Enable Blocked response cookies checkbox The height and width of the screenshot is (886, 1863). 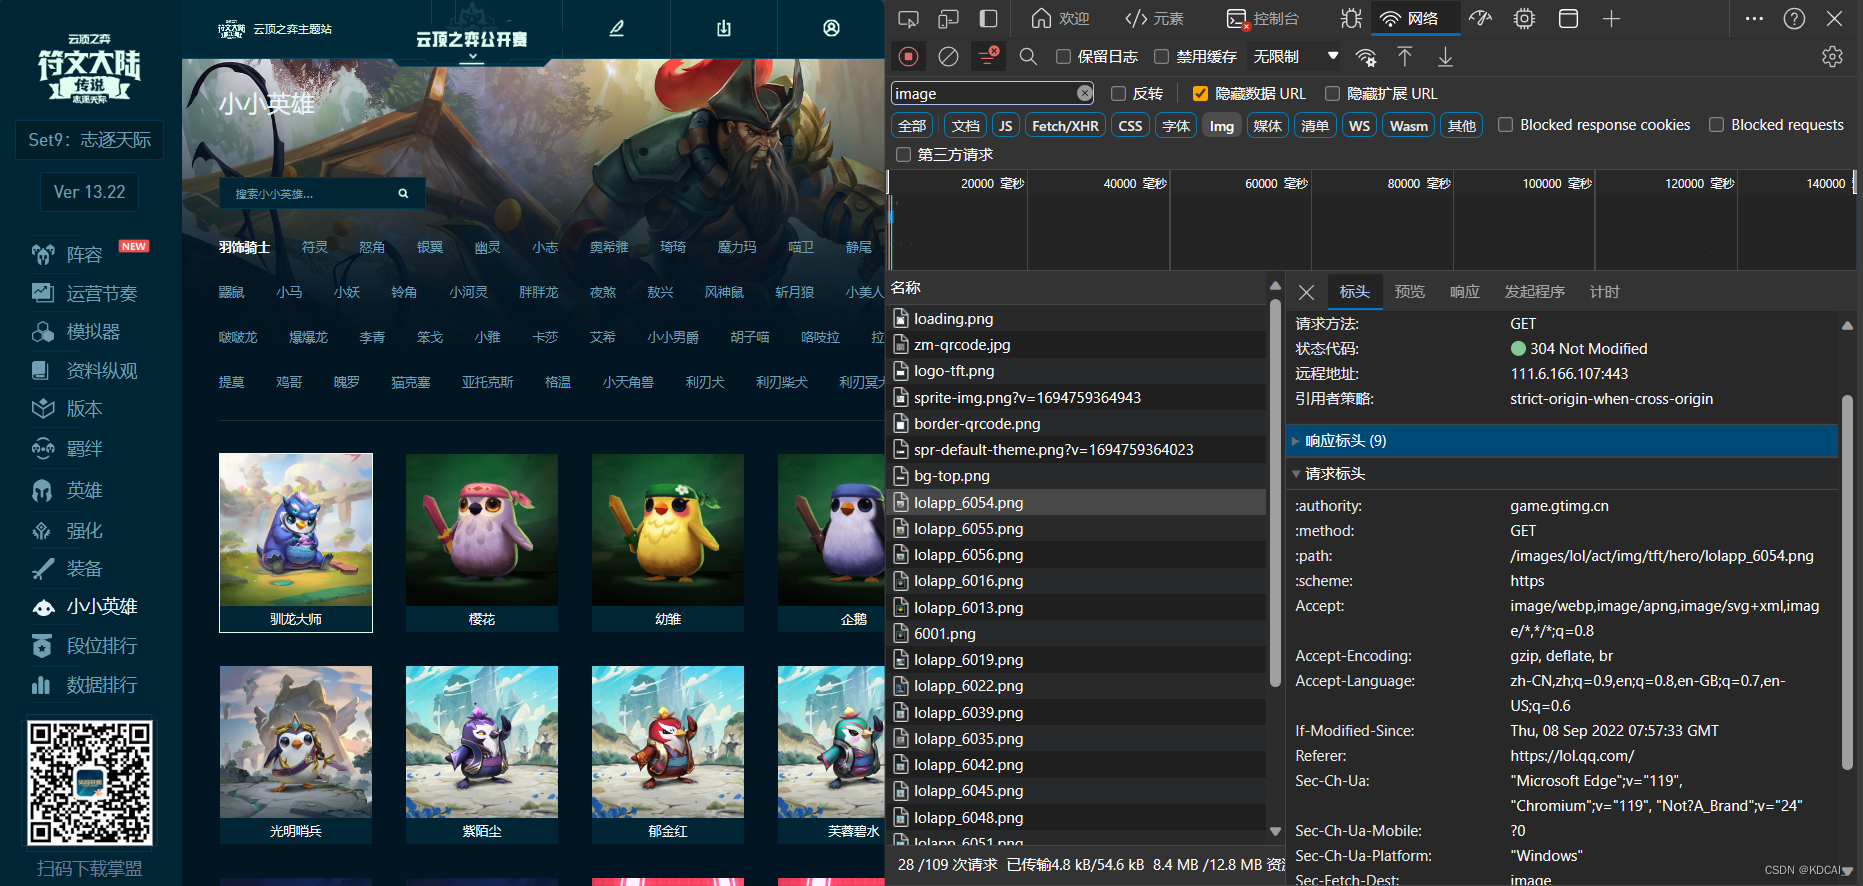tap(1505, 125)
